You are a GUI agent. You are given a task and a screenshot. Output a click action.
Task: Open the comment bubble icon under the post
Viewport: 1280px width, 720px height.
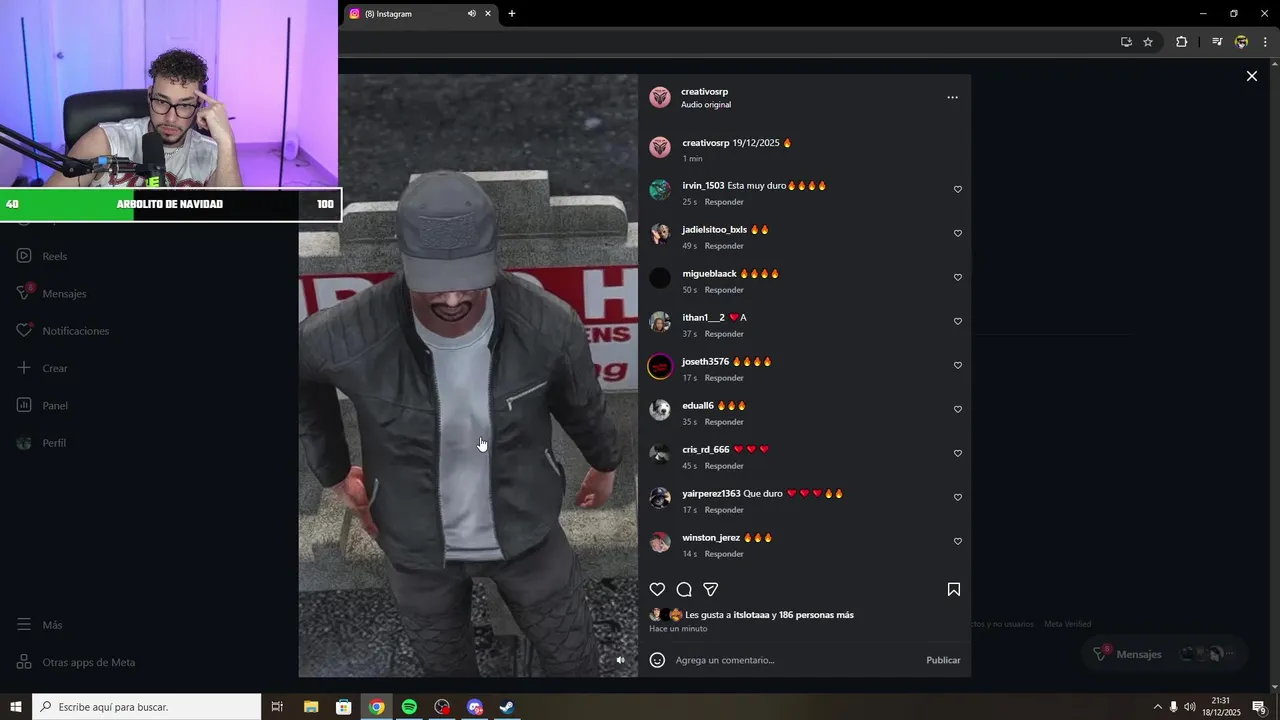pos(684,590)
